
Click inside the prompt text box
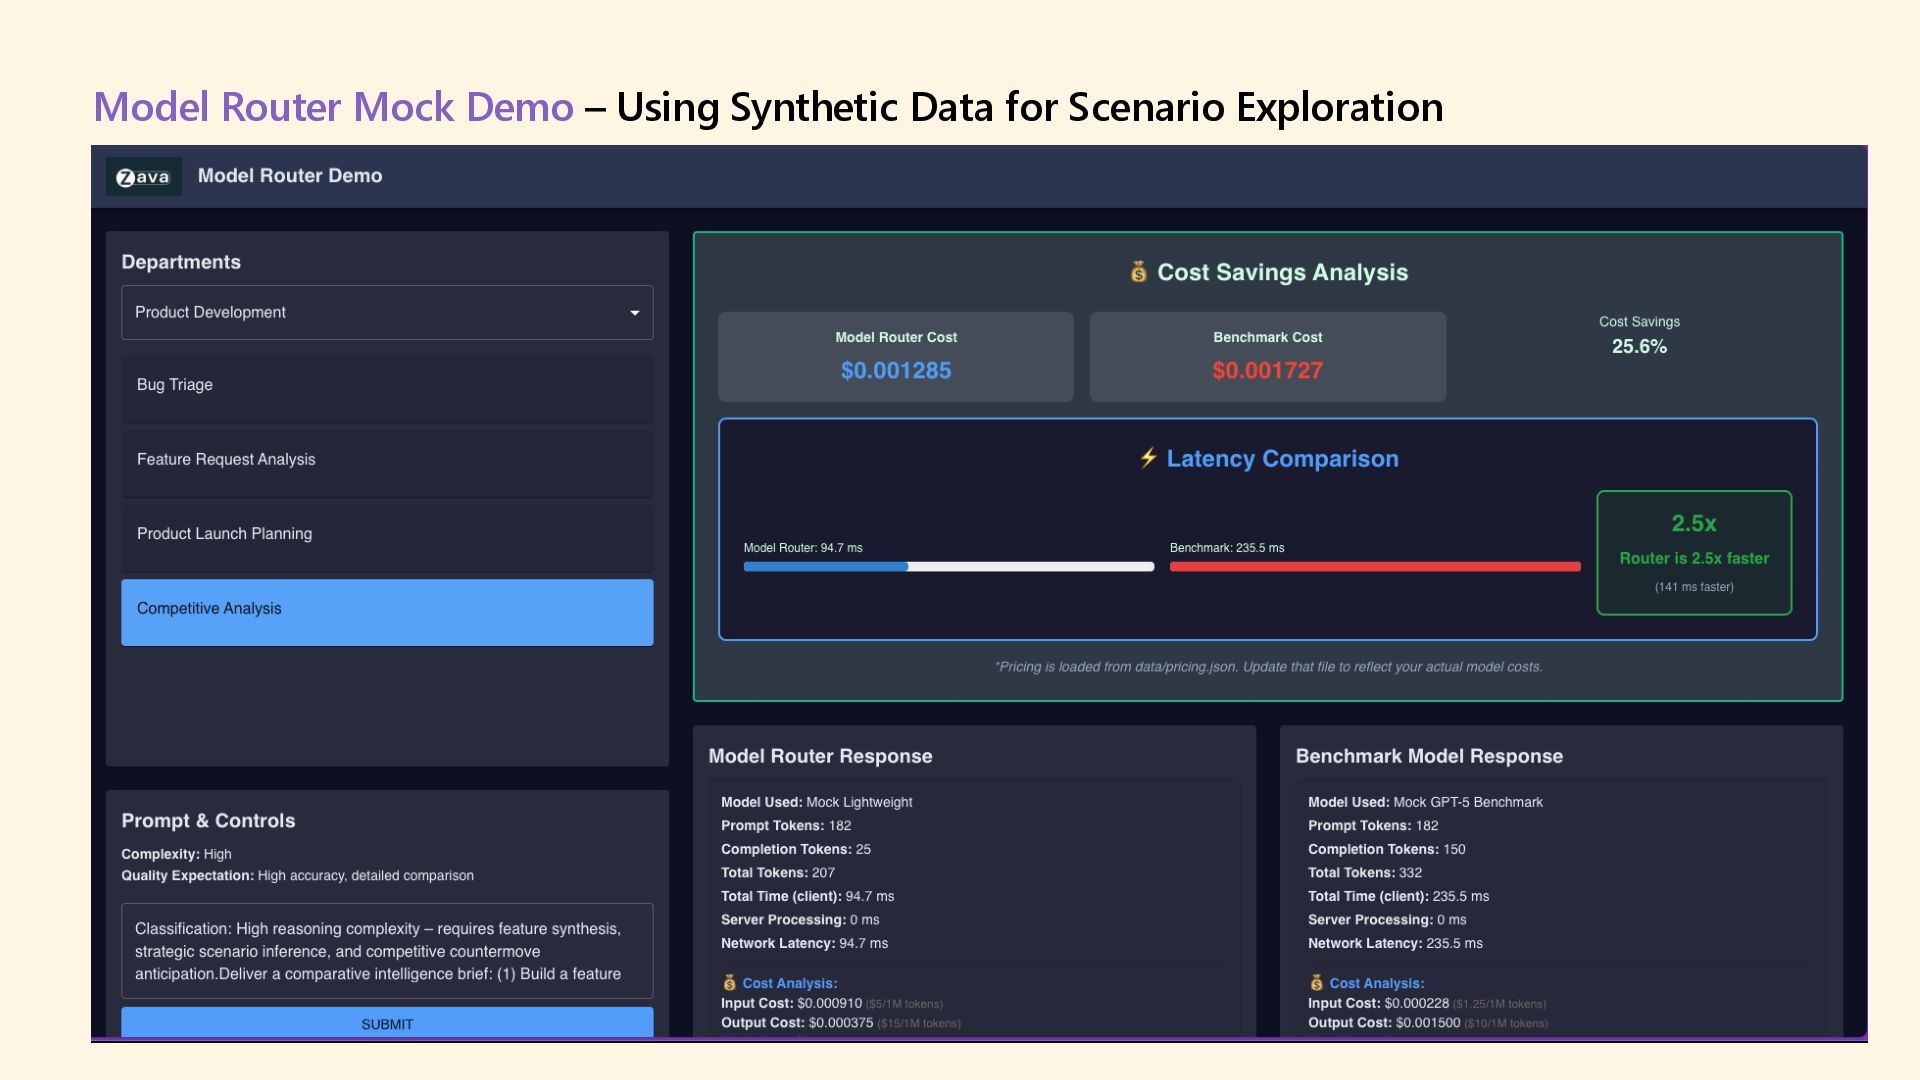[386, 951]
